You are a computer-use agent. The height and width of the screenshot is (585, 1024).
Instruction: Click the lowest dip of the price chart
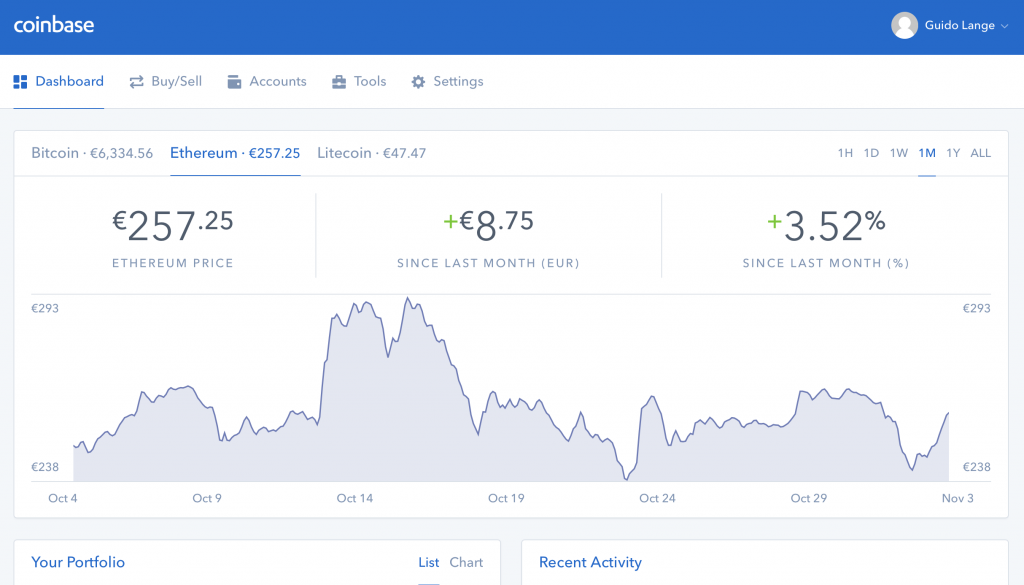tap(626, 479)
